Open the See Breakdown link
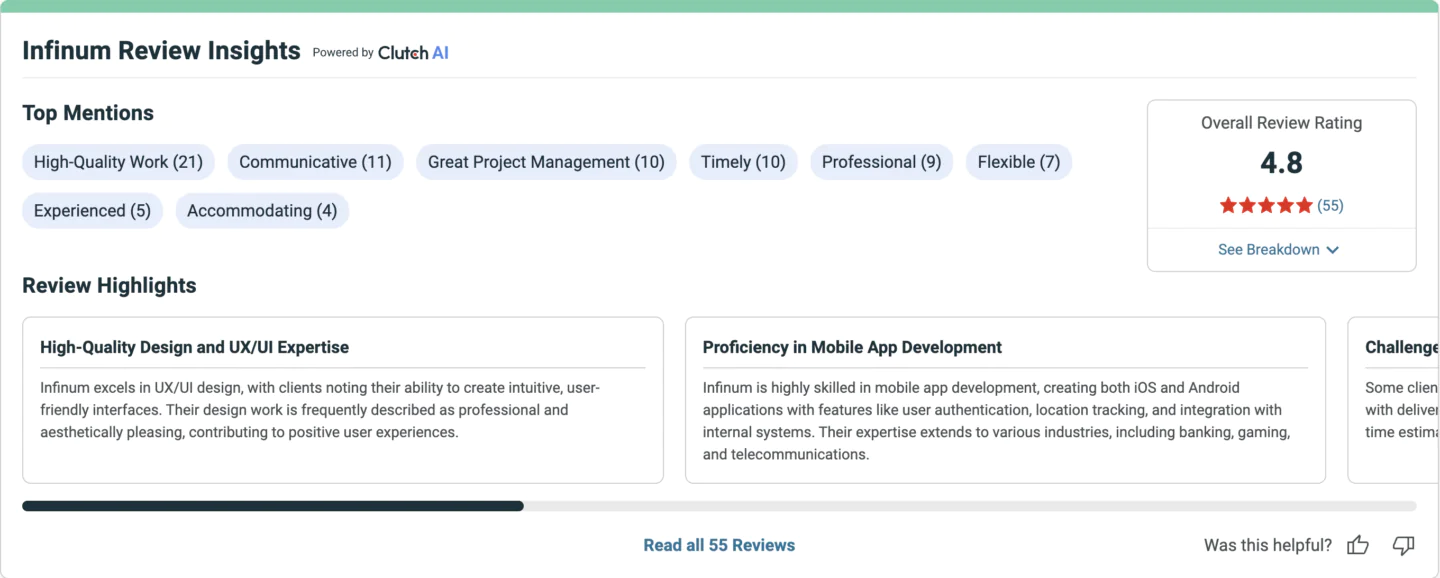 click(1279, 250)
